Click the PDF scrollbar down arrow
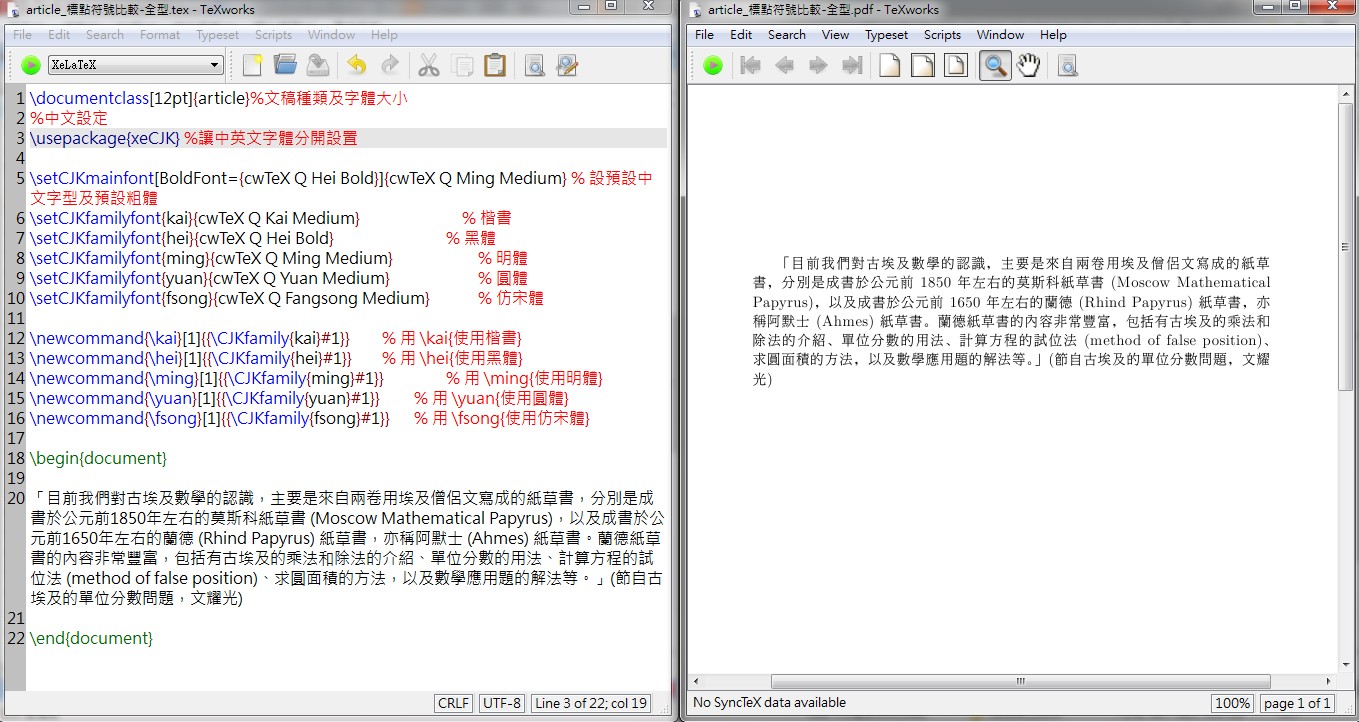 1345,665
